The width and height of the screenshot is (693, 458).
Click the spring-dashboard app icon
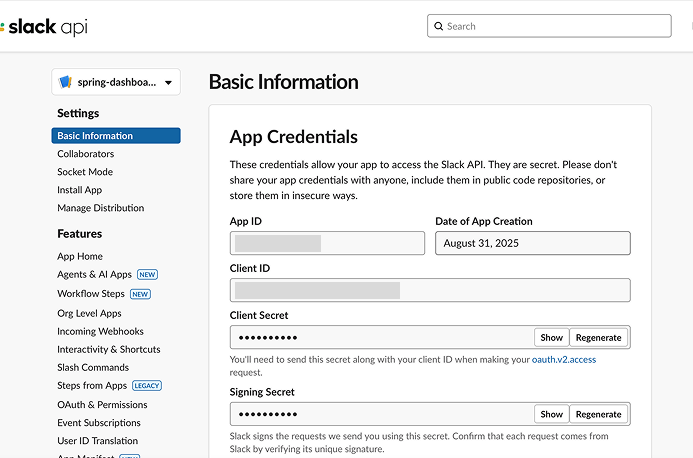point(65,82)
